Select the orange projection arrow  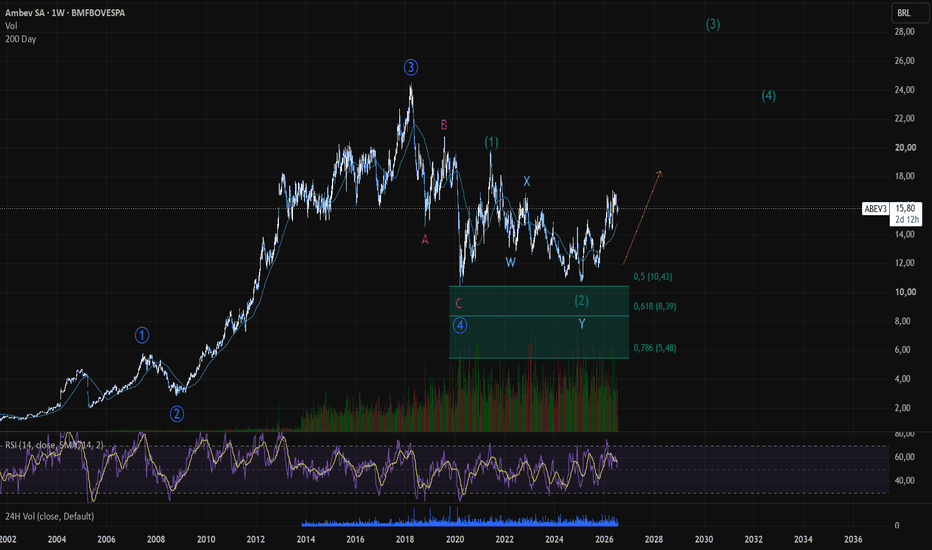642,218
